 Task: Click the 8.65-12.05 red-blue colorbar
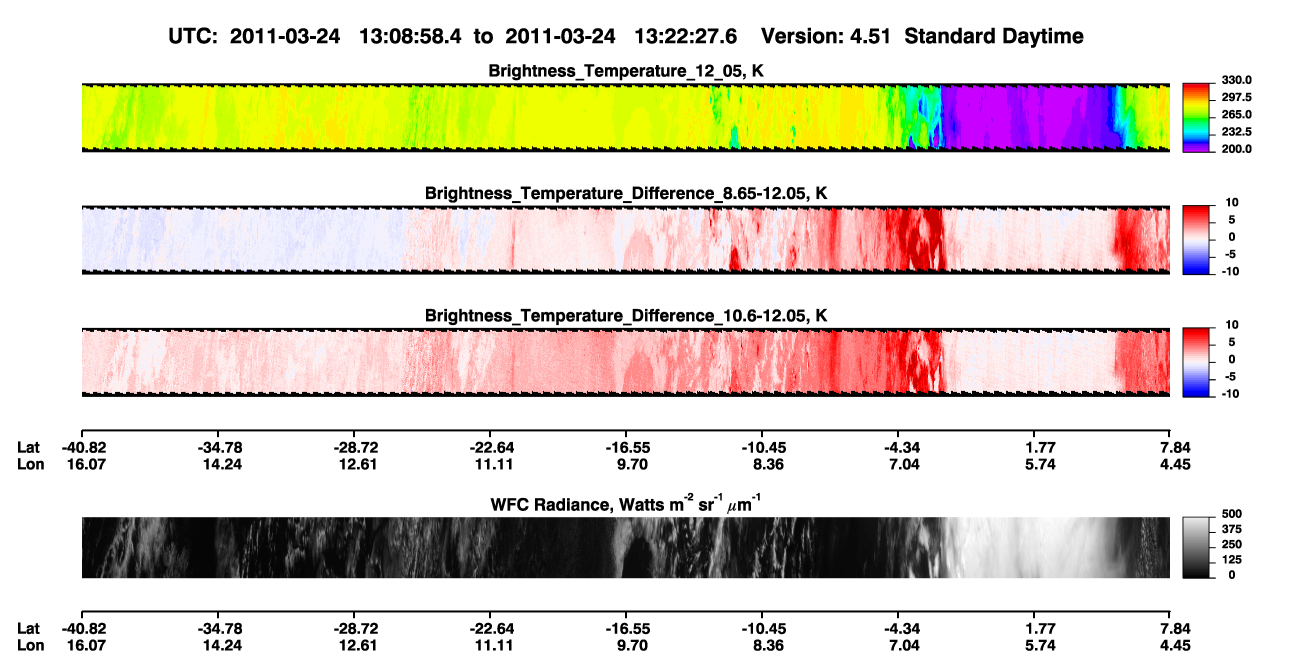1194,239
